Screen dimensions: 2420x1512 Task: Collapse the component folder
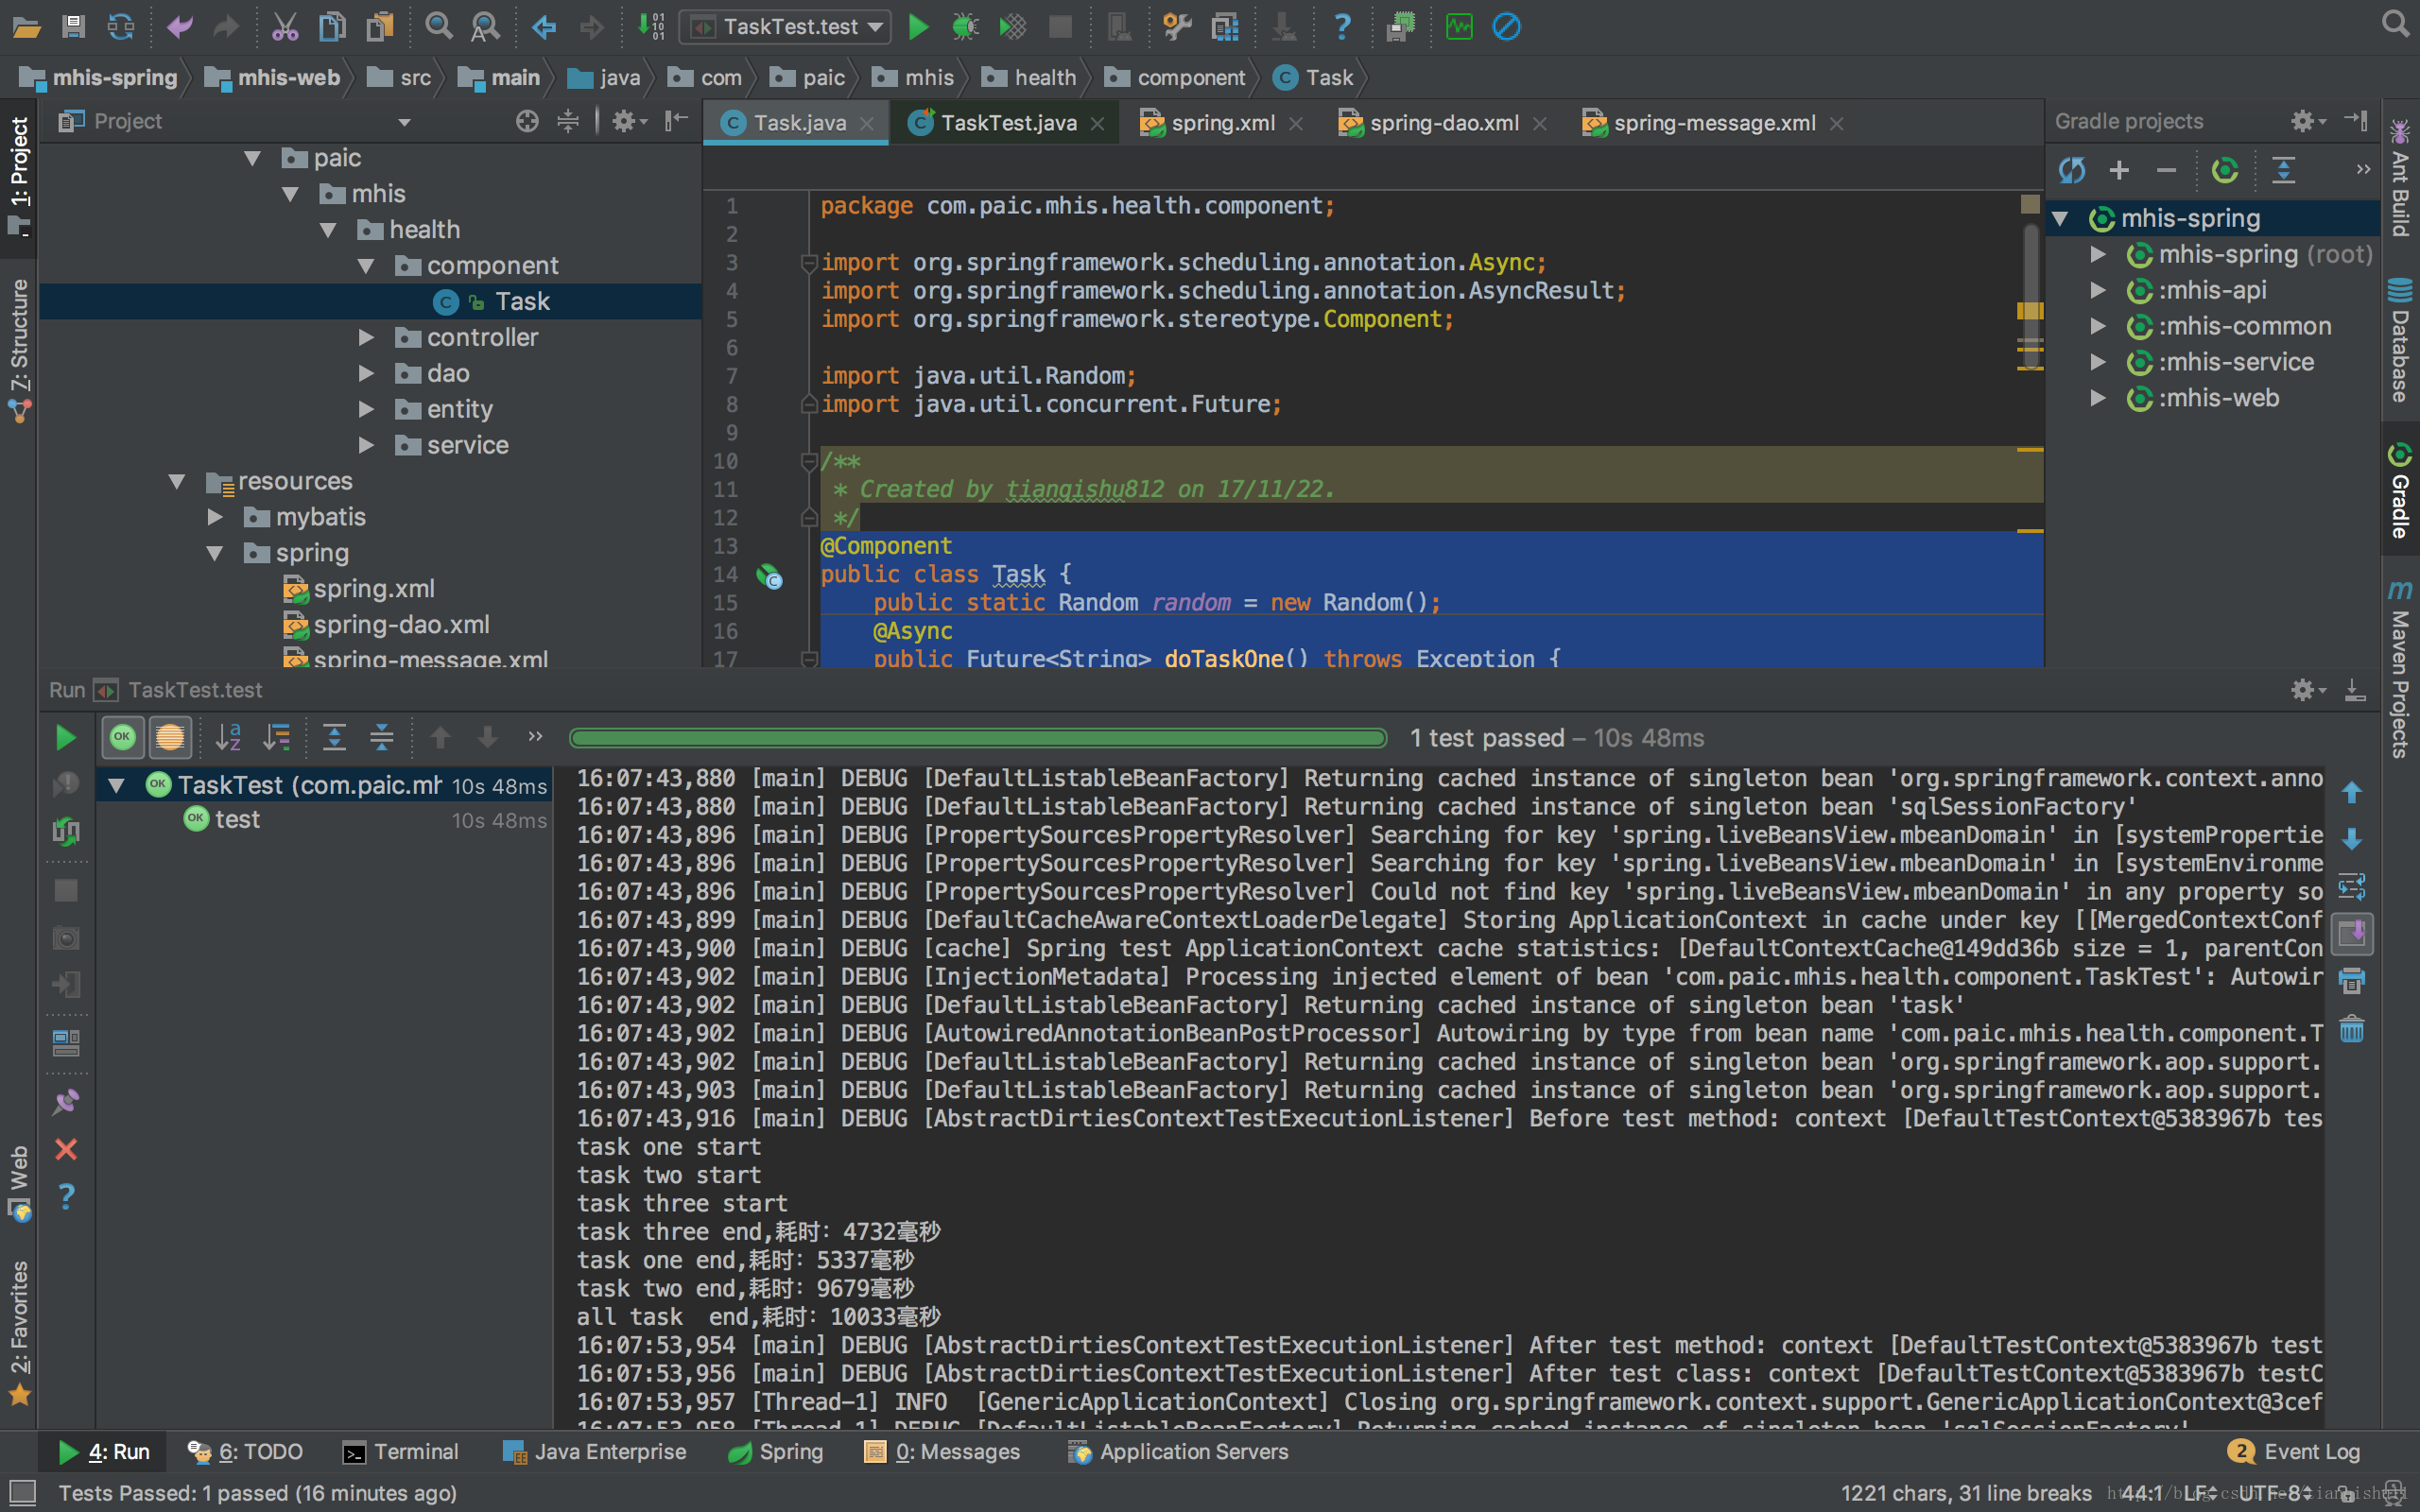(366, 266)
